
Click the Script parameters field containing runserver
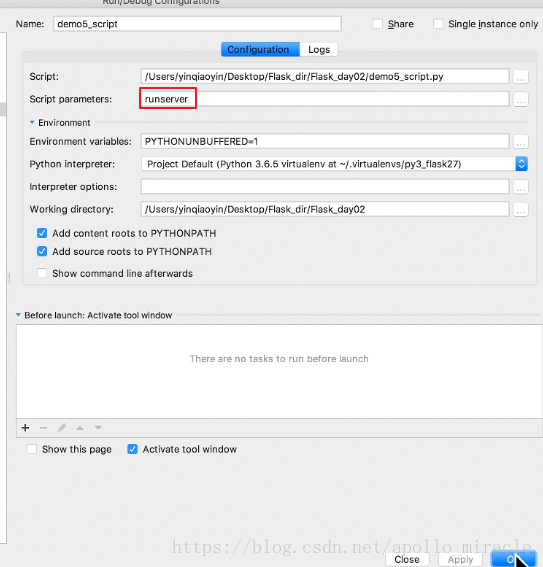click(x=325, y=99)
